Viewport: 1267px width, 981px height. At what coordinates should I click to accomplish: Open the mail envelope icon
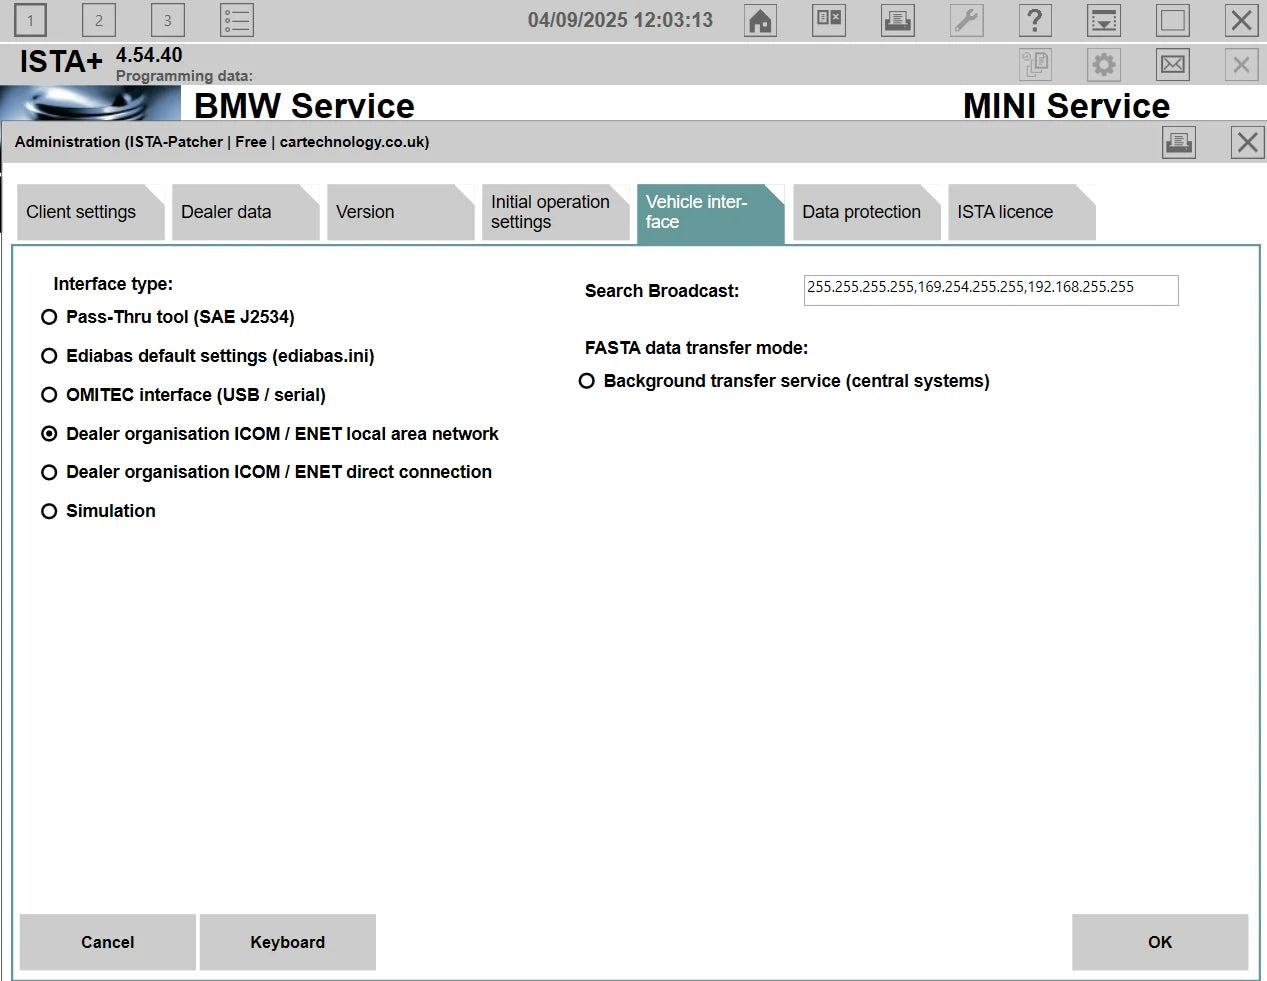point(1172,64)
